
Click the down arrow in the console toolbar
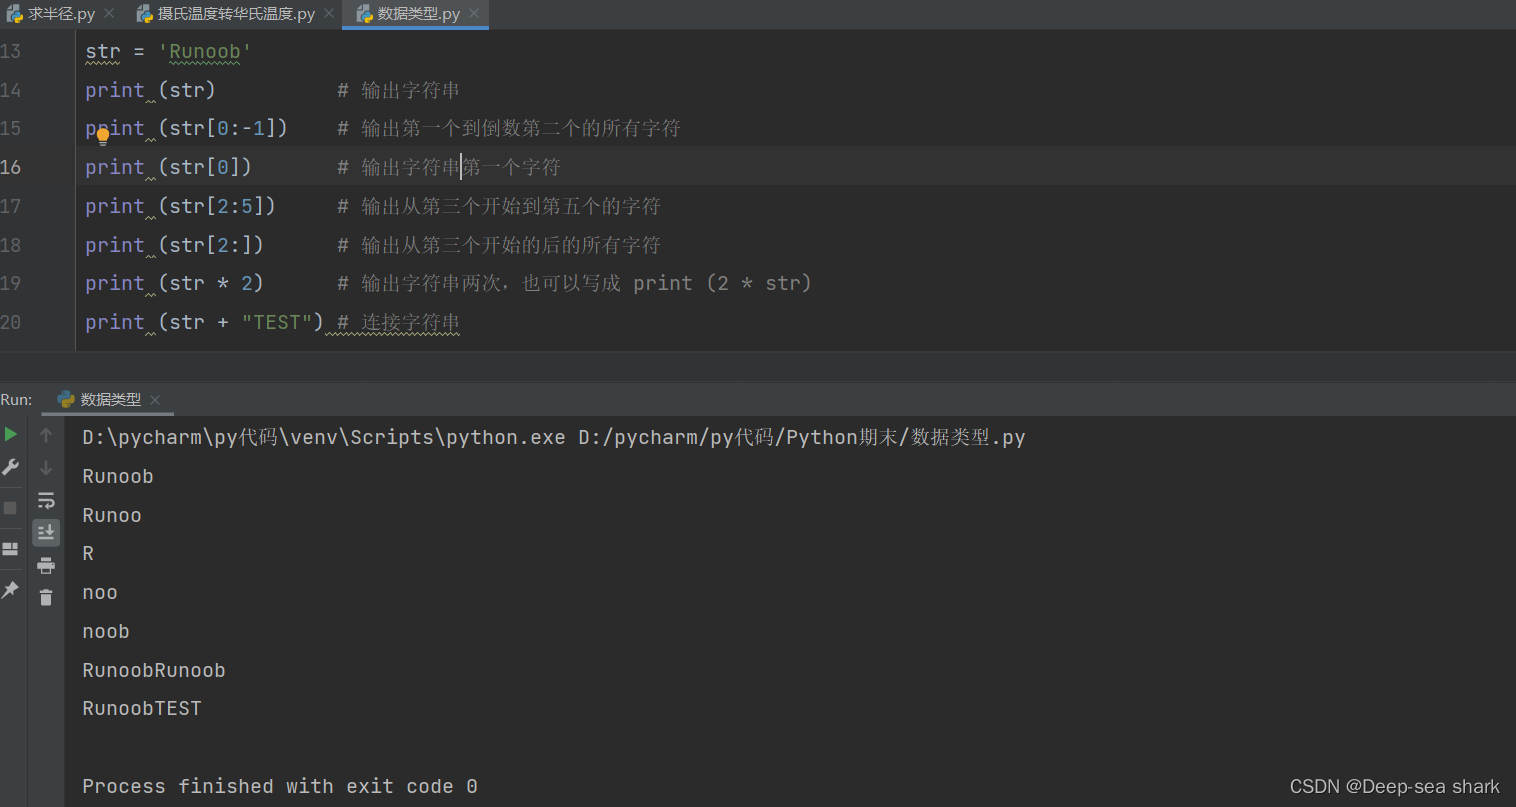click(46, 466)
